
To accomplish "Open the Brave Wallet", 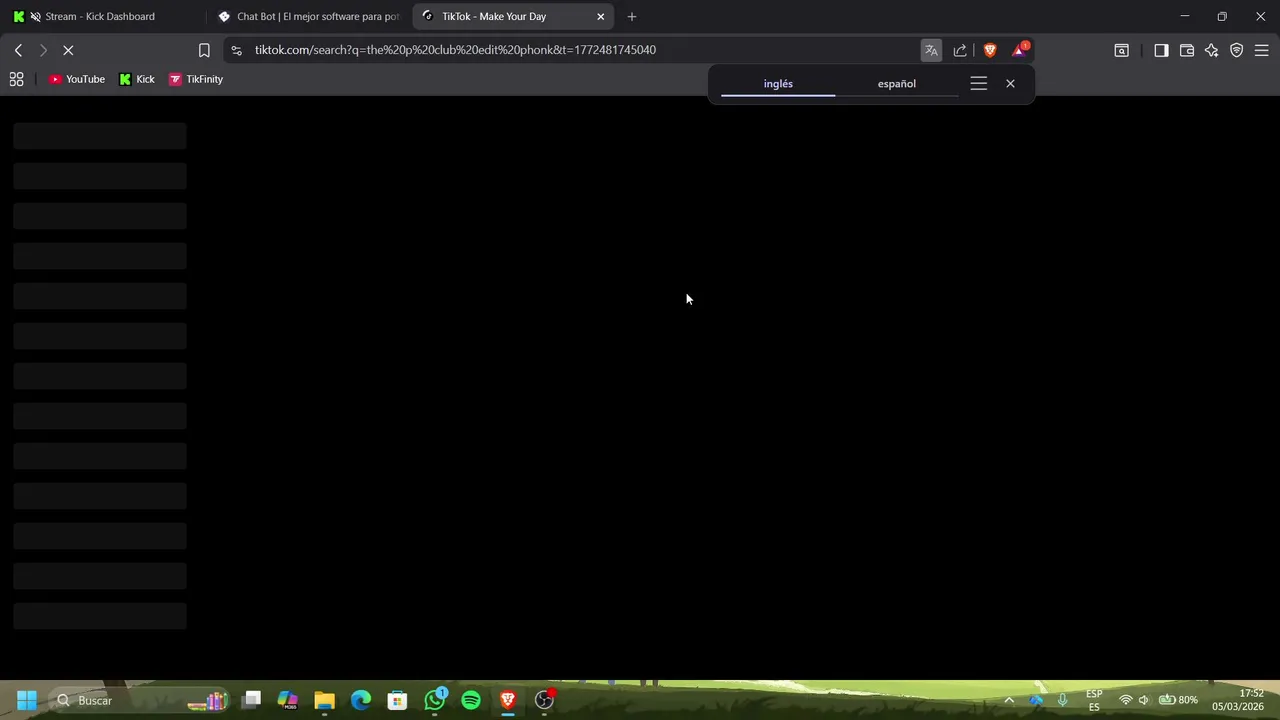I will (x=1187, y=50).
